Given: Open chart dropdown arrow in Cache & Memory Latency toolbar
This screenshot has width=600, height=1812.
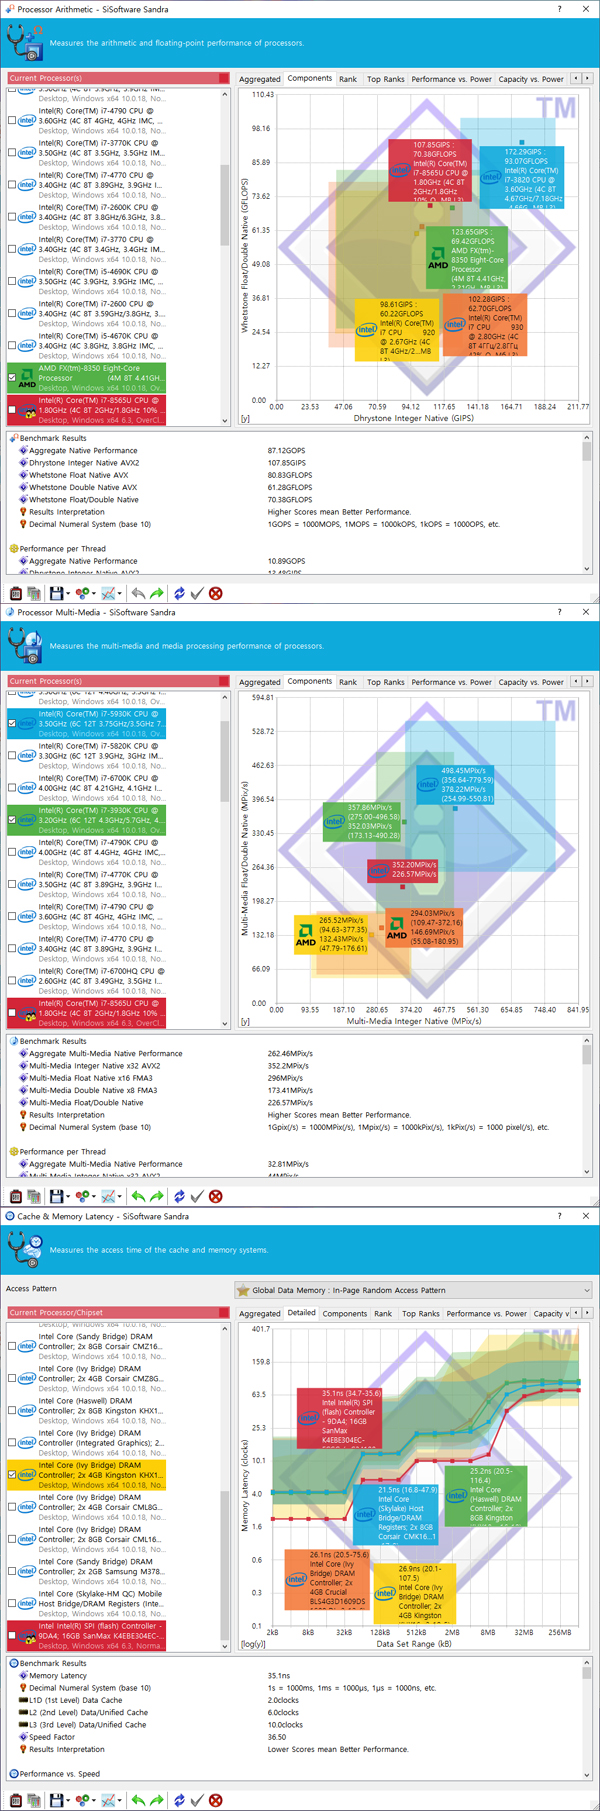Looking at the screenshot, I should point(120,1801).
